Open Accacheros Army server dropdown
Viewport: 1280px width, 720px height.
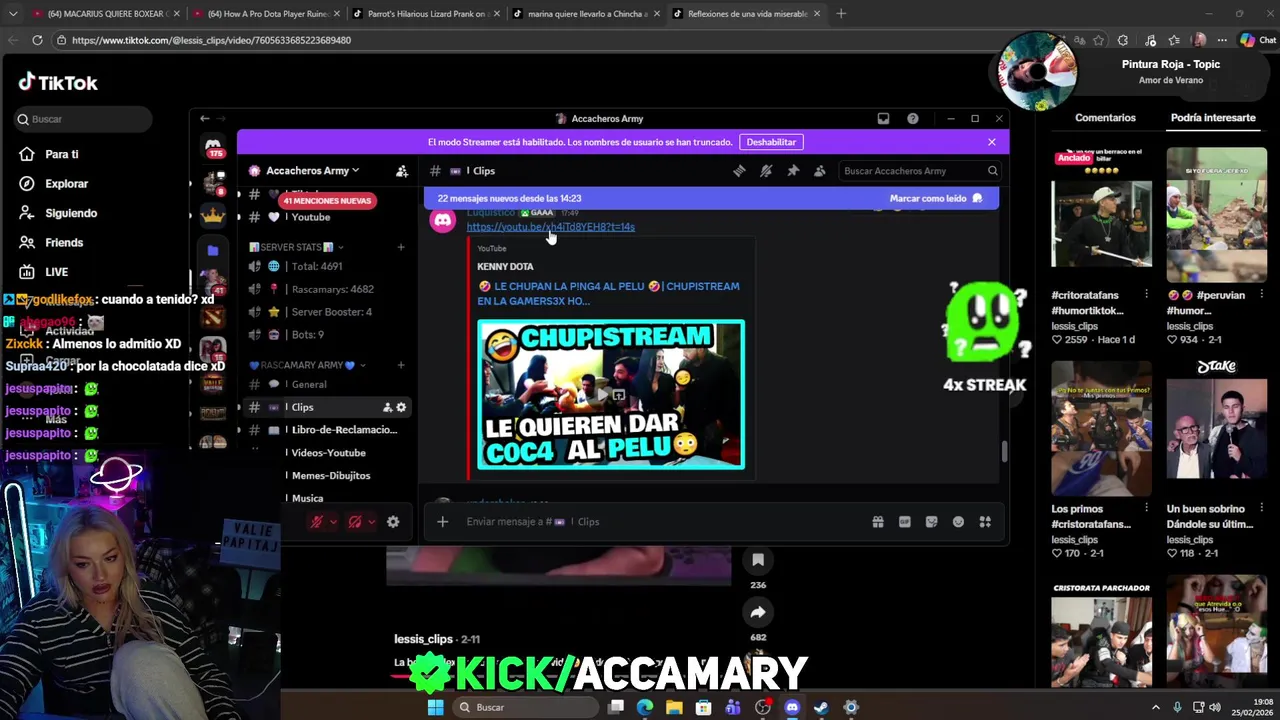[x=312, y=171]
